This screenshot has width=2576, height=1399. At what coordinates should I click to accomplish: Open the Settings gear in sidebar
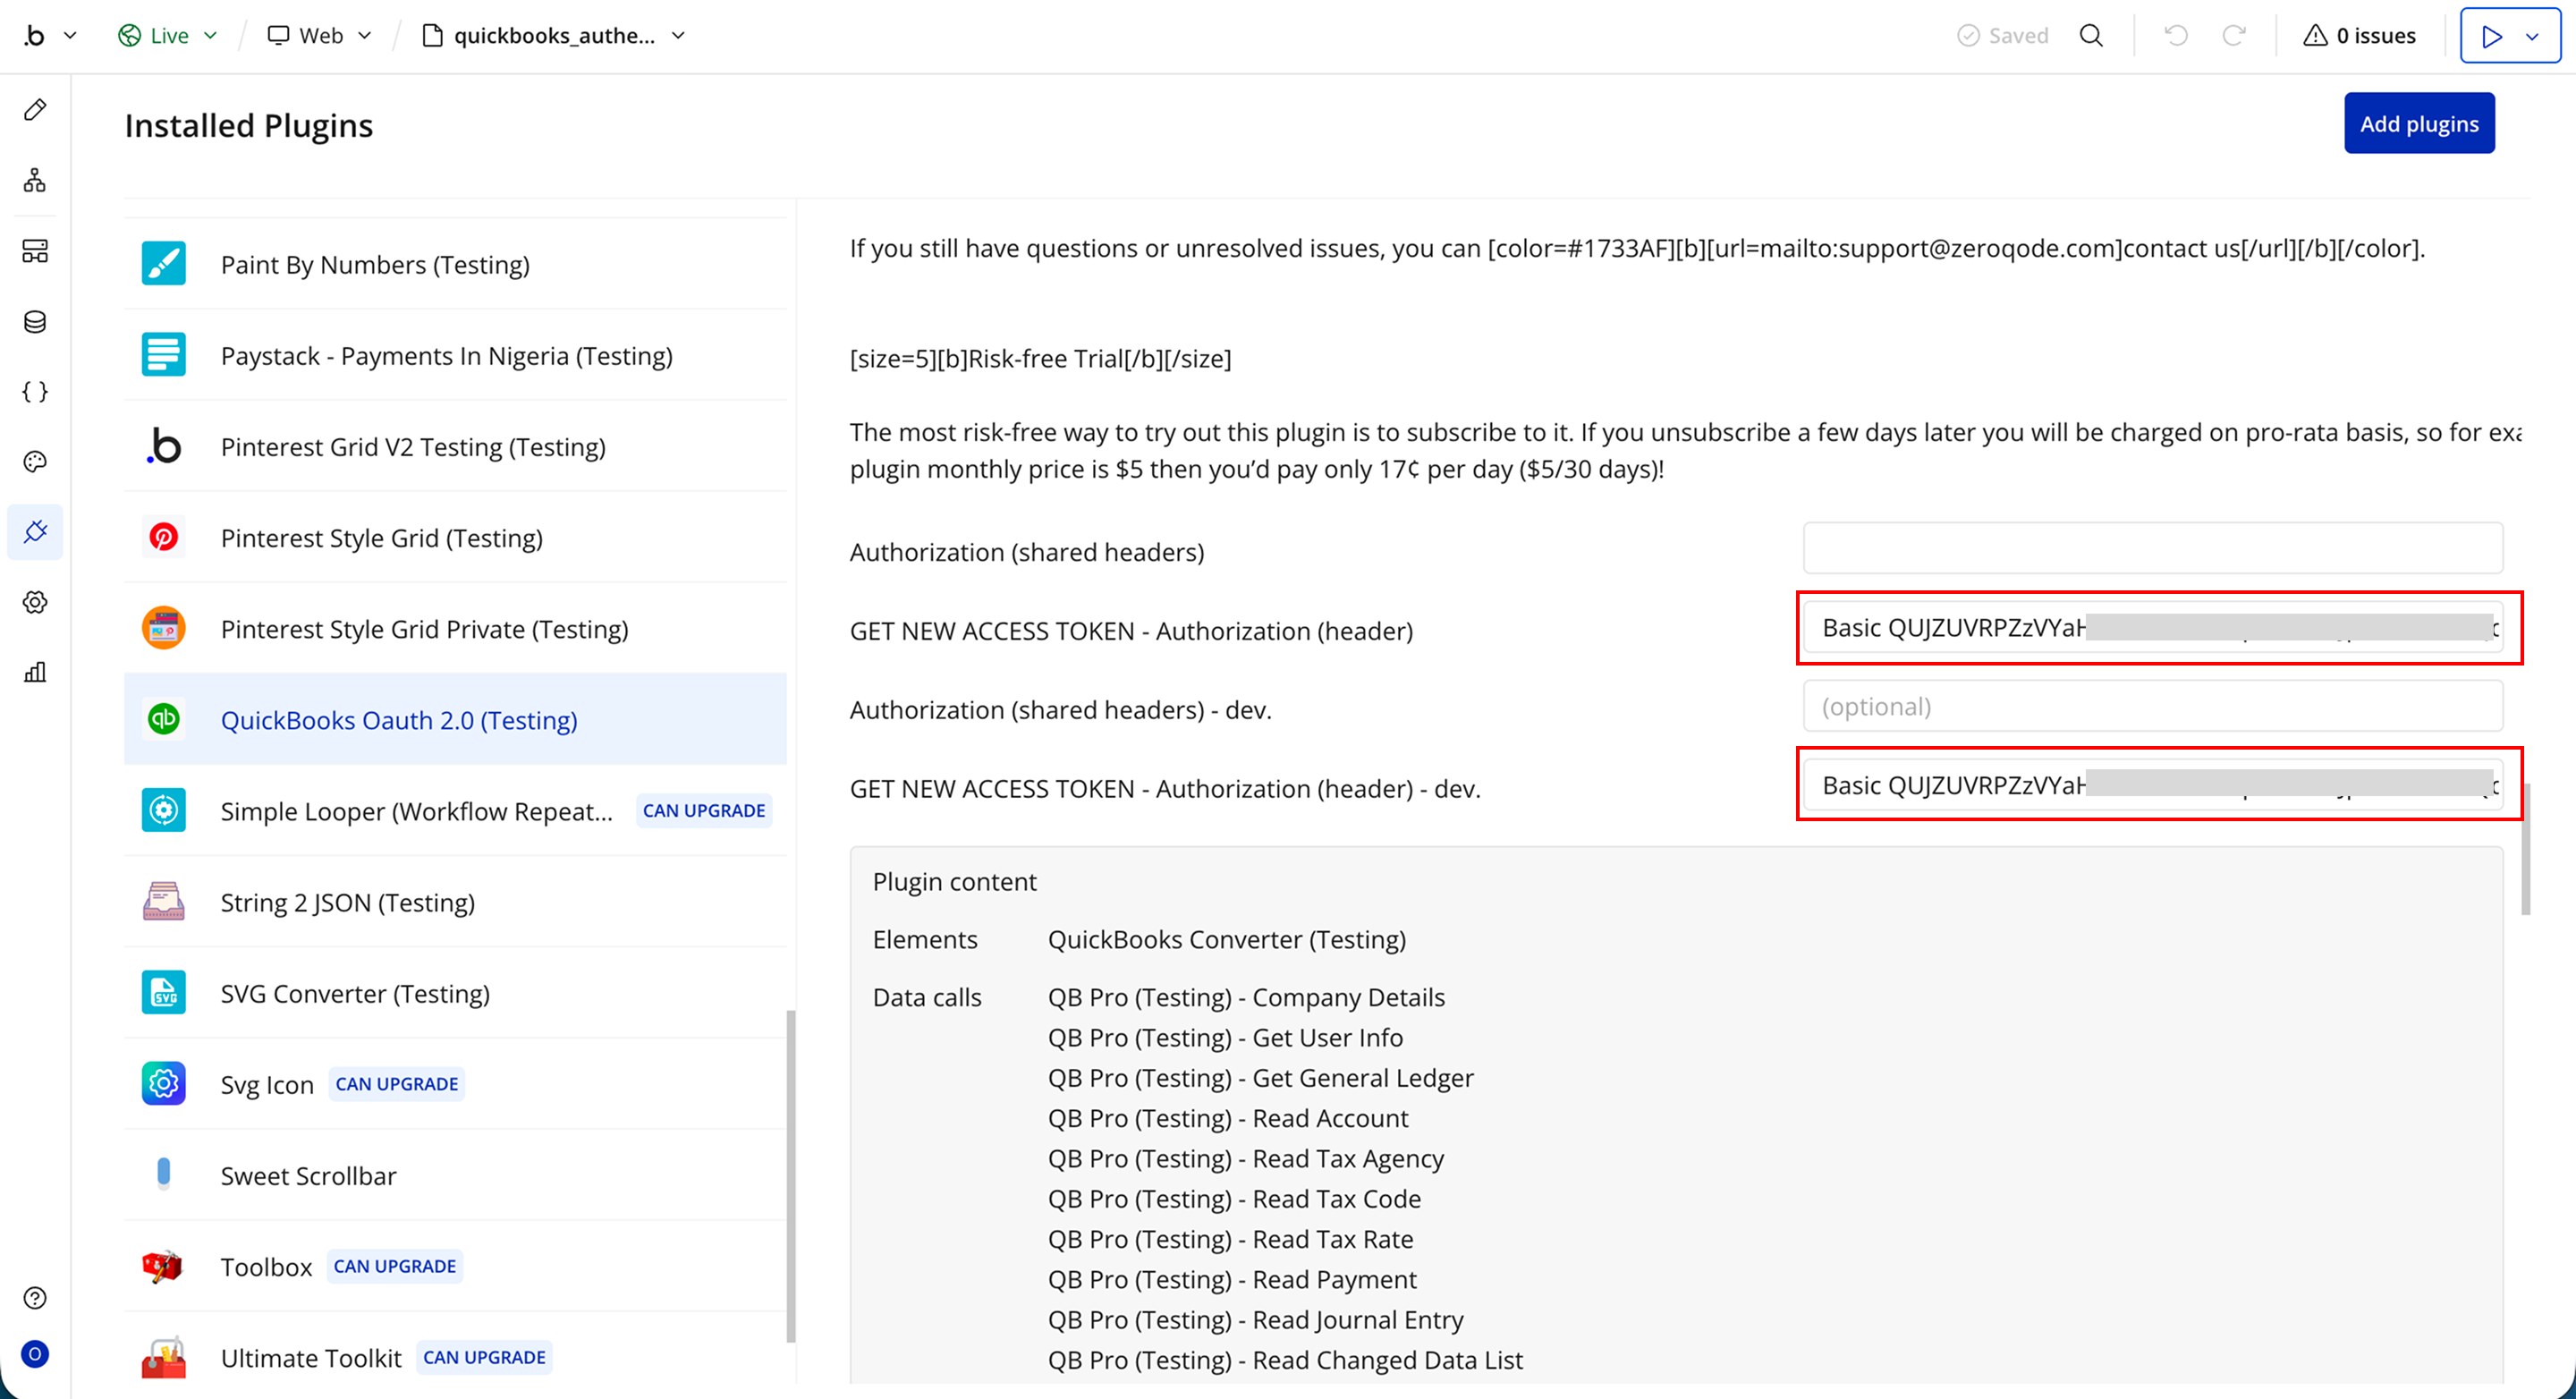(x=35, y=602)
